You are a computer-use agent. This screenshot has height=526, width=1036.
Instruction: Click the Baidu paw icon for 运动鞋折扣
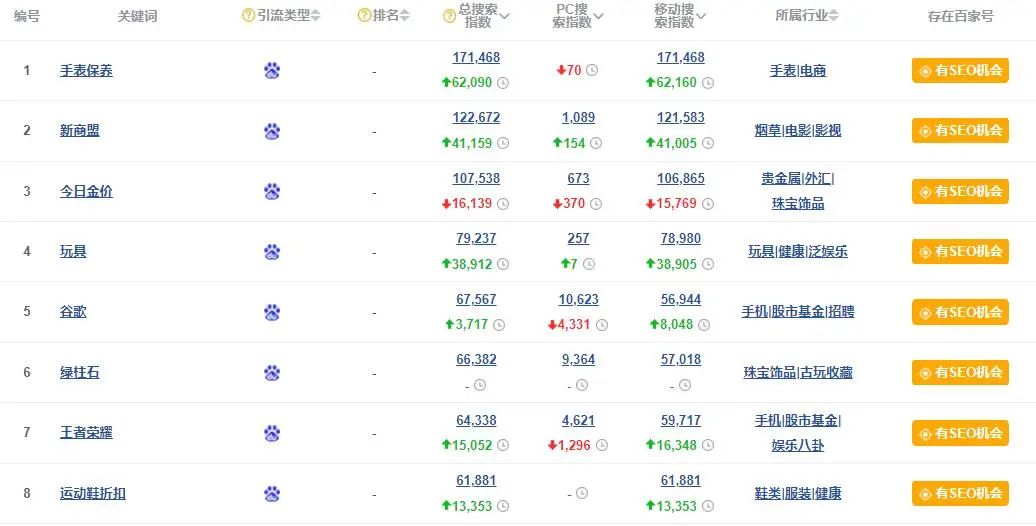[x=272, y=494]
